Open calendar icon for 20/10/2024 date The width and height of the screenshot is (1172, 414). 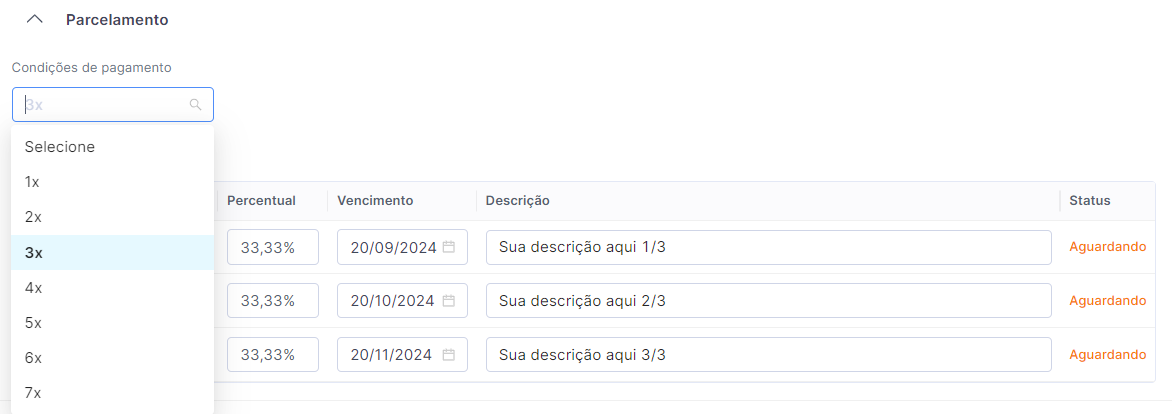[x=449, y=300]
